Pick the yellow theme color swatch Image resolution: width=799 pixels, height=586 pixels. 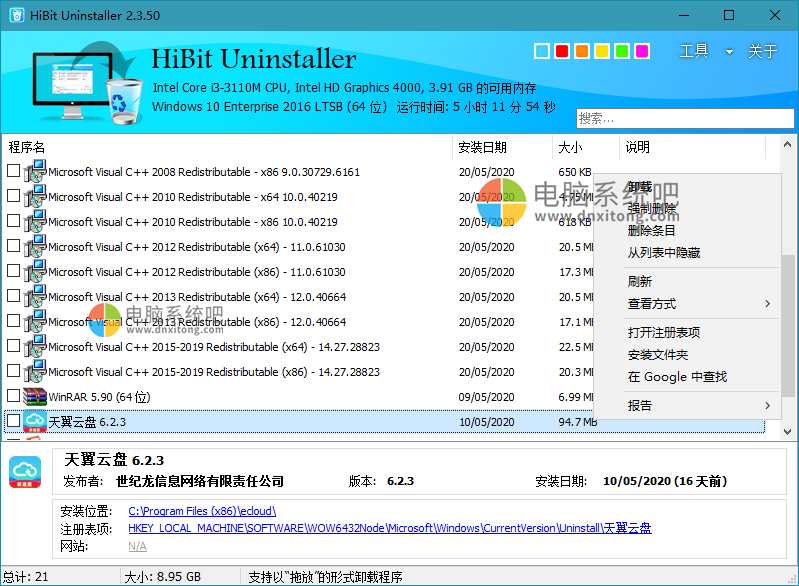[602, 51]
